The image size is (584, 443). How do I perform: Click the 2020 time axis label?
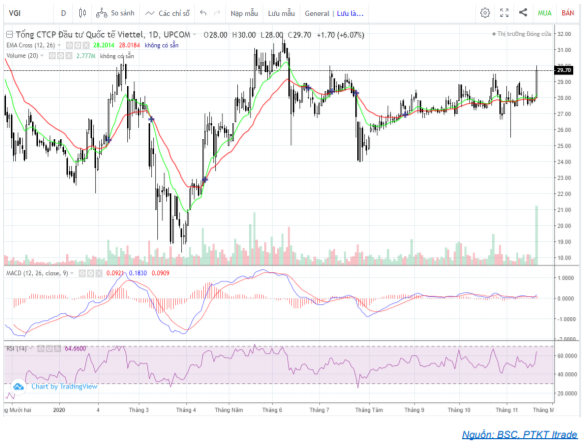click(x=59, y=410)
